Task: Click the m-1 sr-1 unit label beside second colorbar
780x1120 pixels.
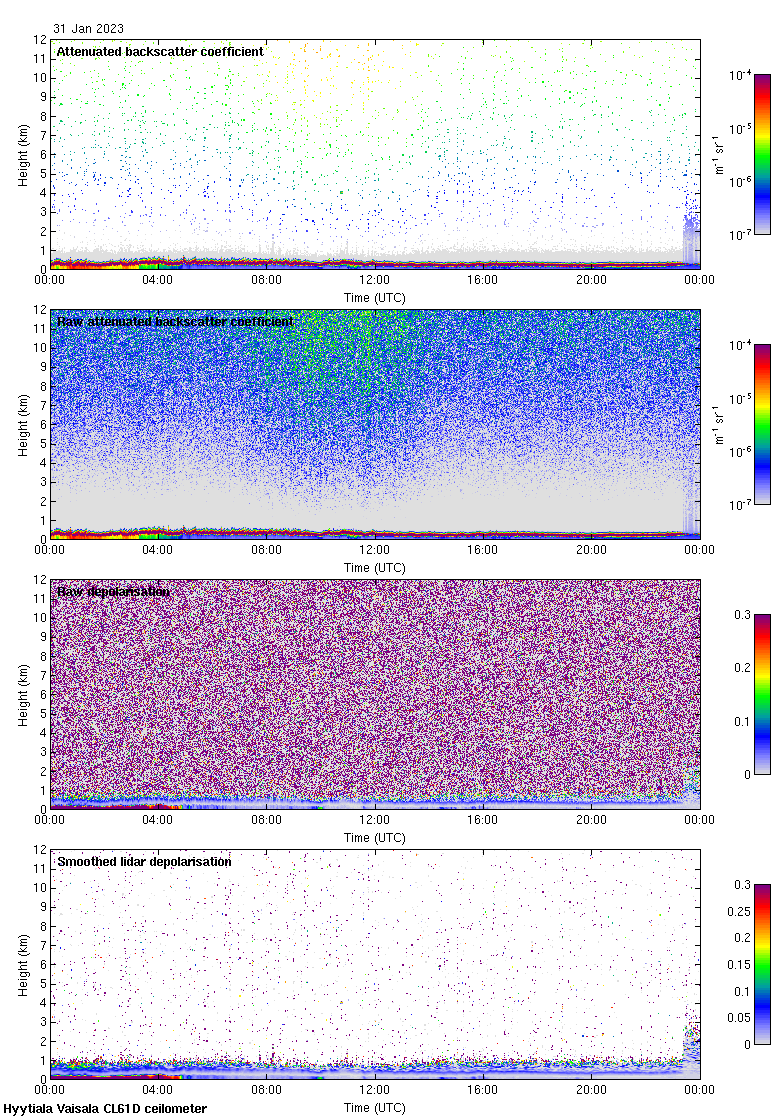Action: [719, 424]
